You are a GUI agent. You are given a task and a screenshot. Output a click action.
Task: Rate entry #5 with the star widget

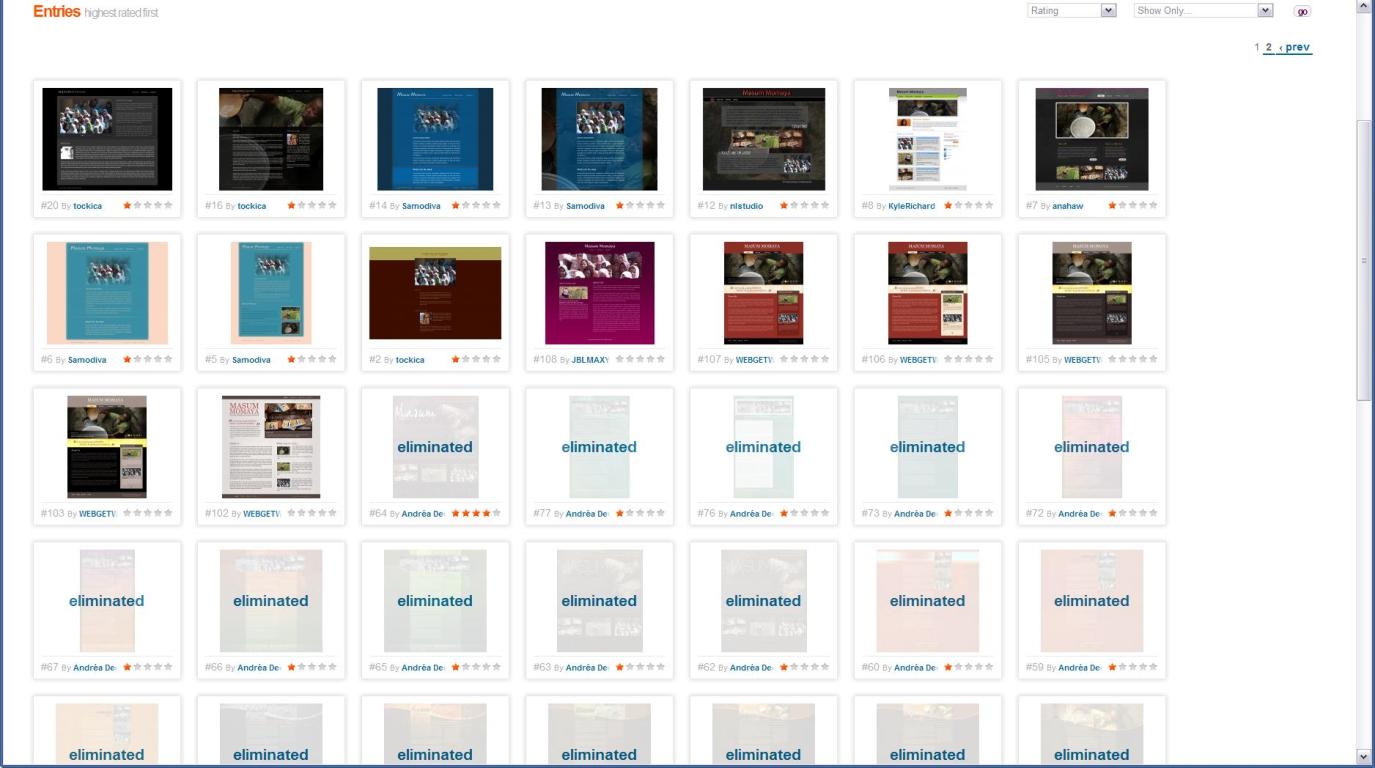point(312,359)
